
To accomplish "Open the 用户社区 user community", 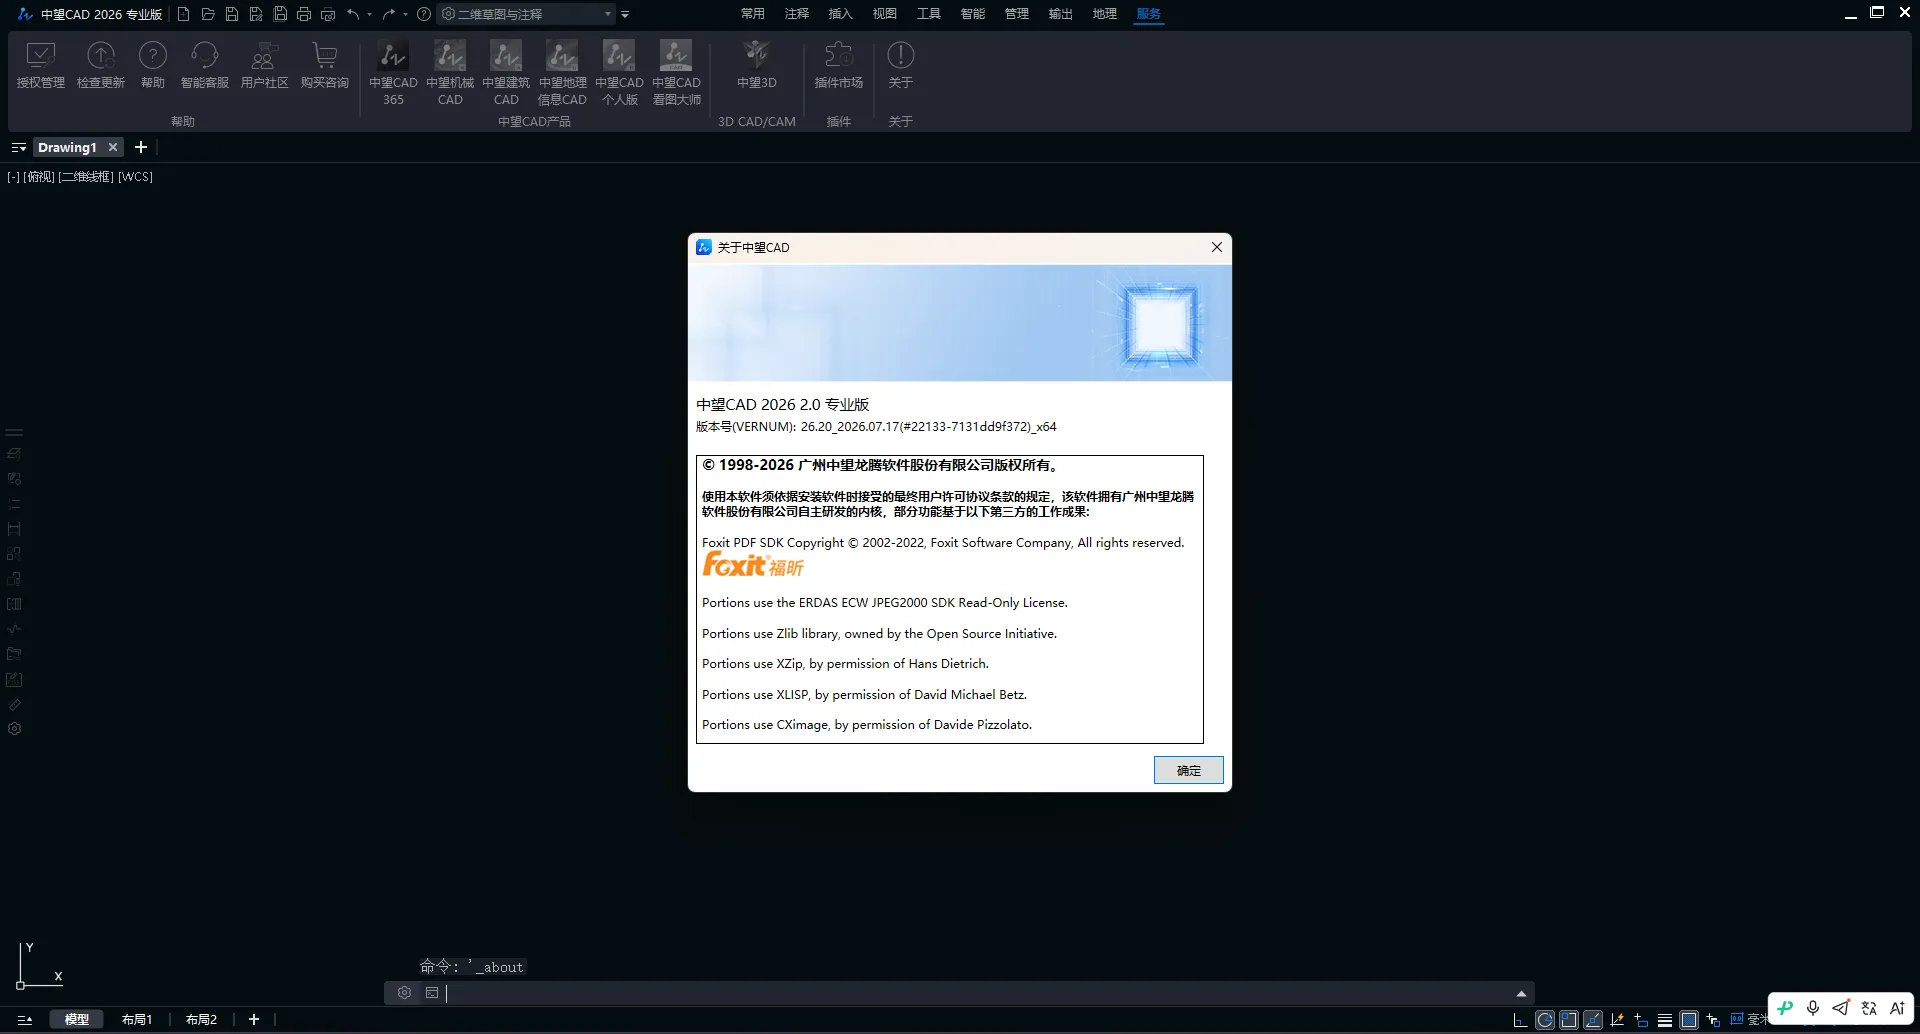I will (264, 66).
